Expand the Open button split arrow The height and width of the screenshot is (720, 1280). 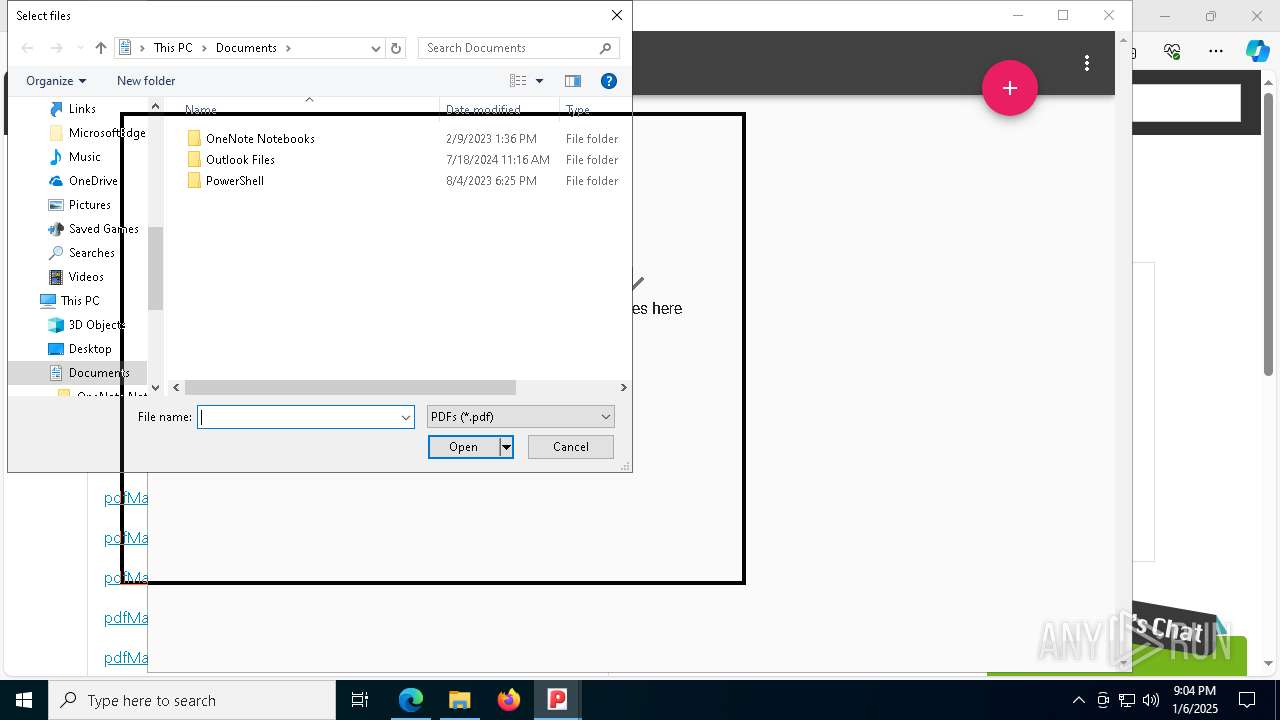click(506, 447)
